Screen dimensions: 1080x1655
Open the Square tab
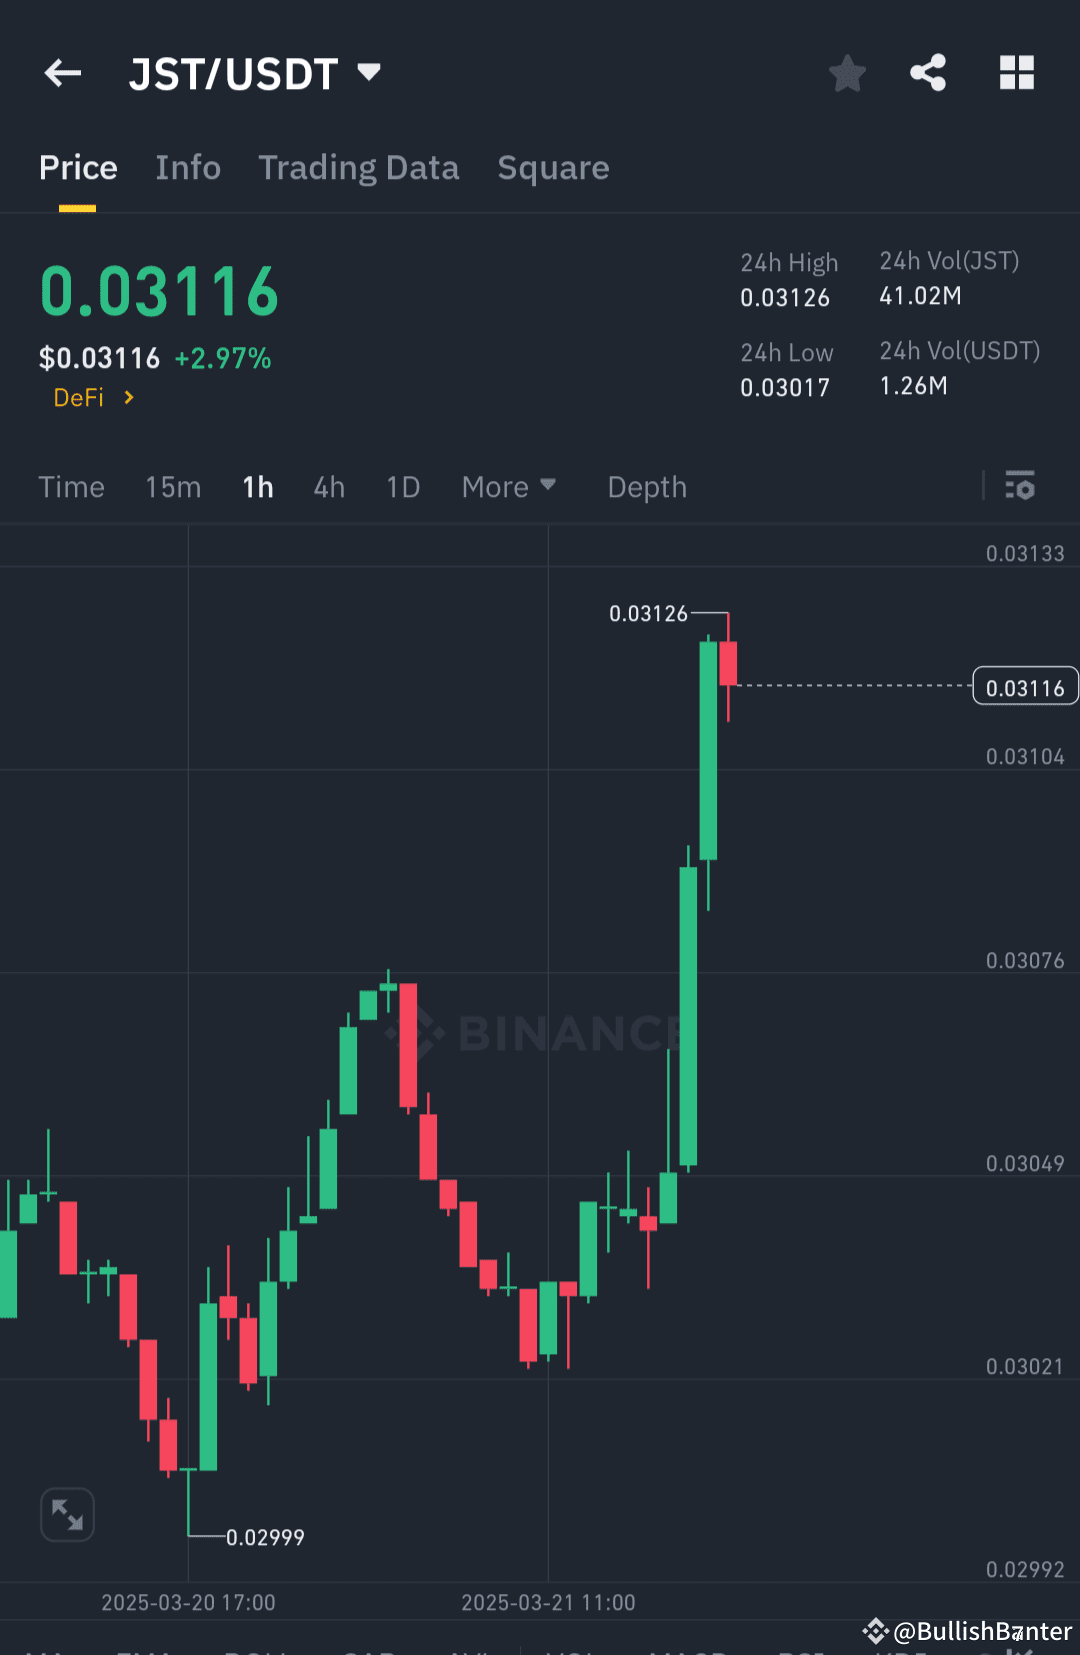553,167
